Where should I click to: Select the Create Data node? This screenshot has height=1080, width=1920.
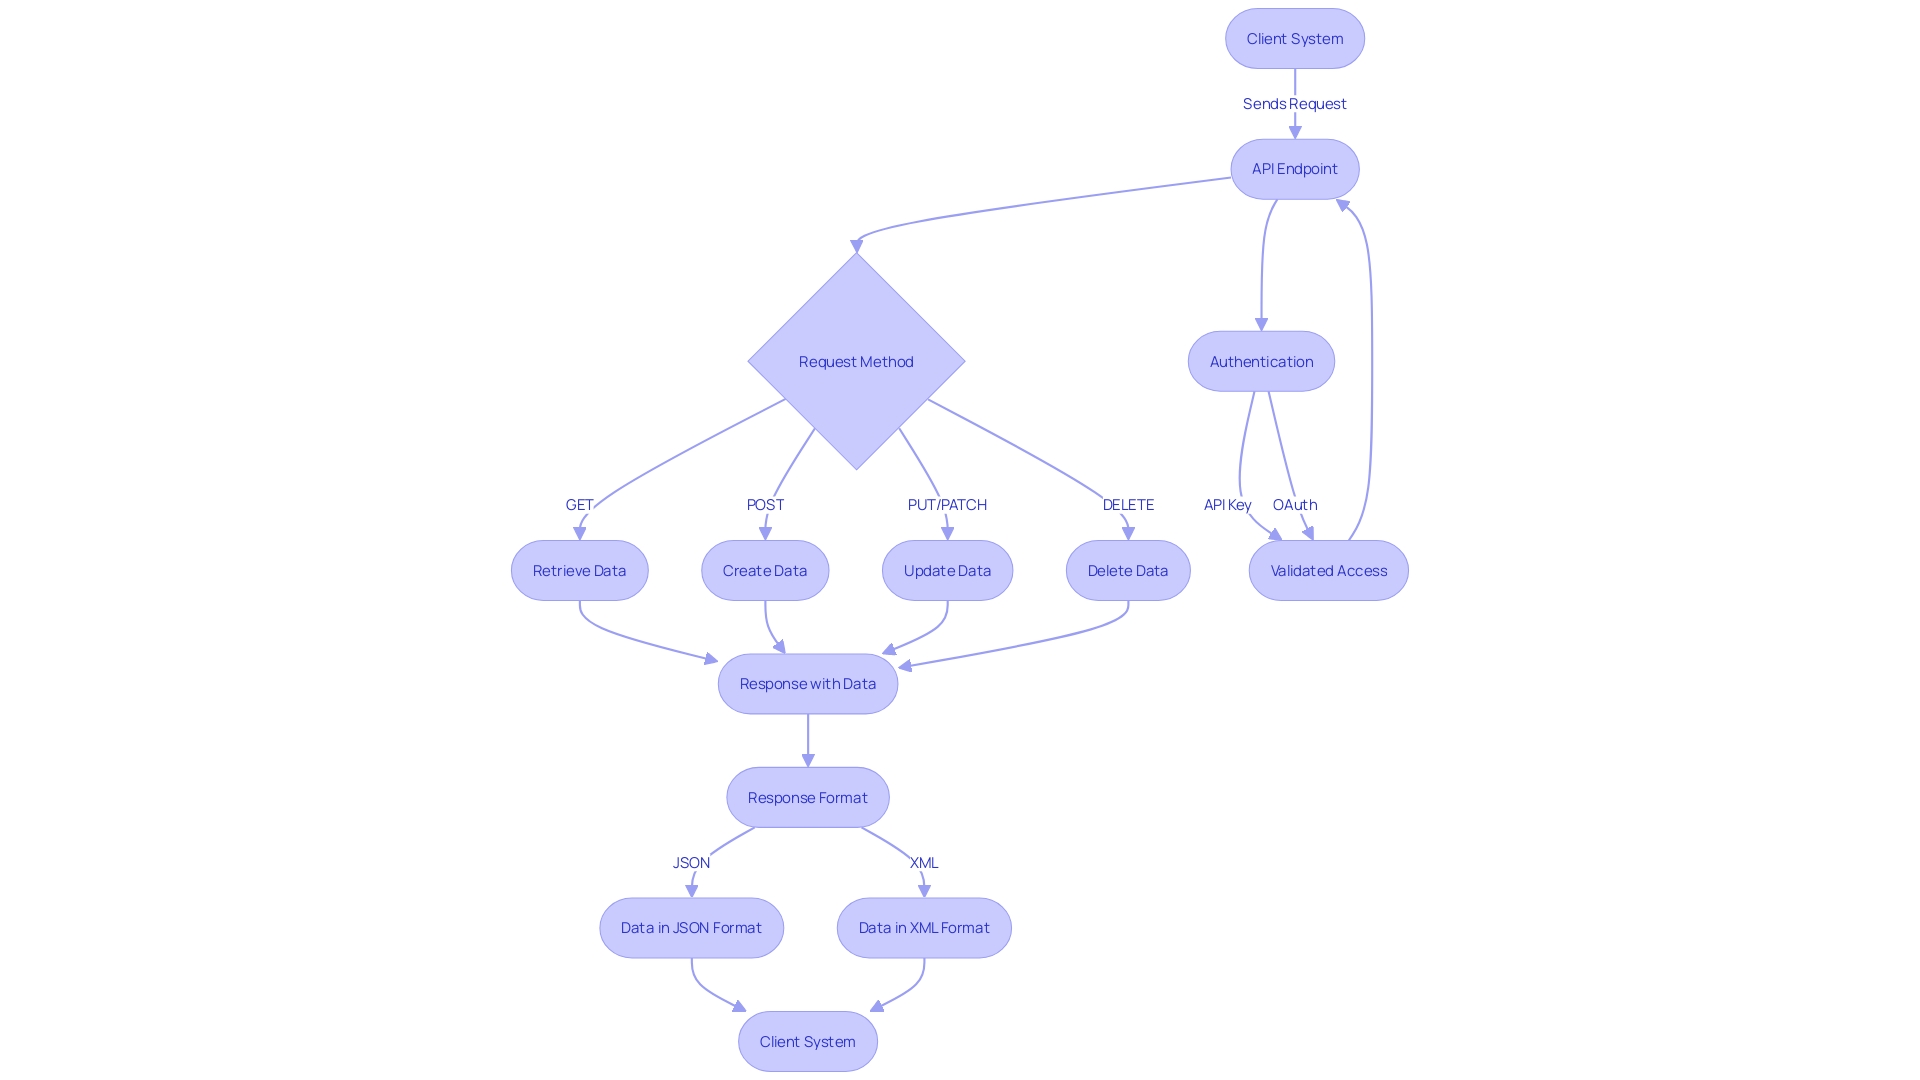click(x=765, y=570)
